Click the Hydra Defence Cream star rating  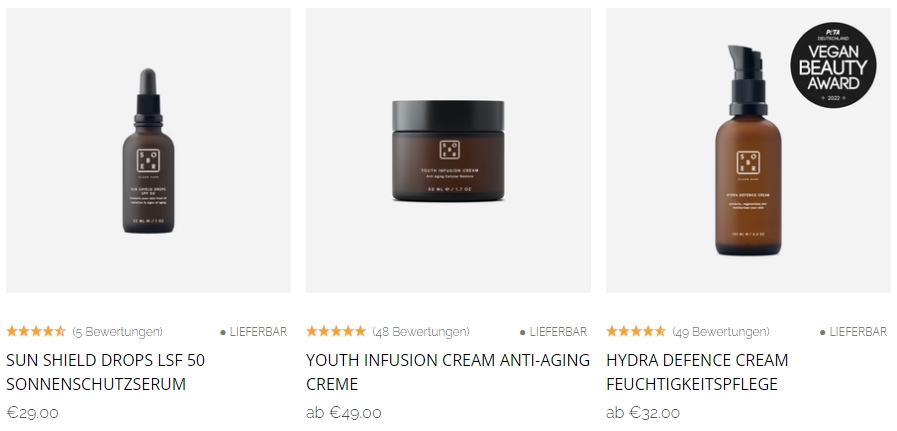coord(636,331)
